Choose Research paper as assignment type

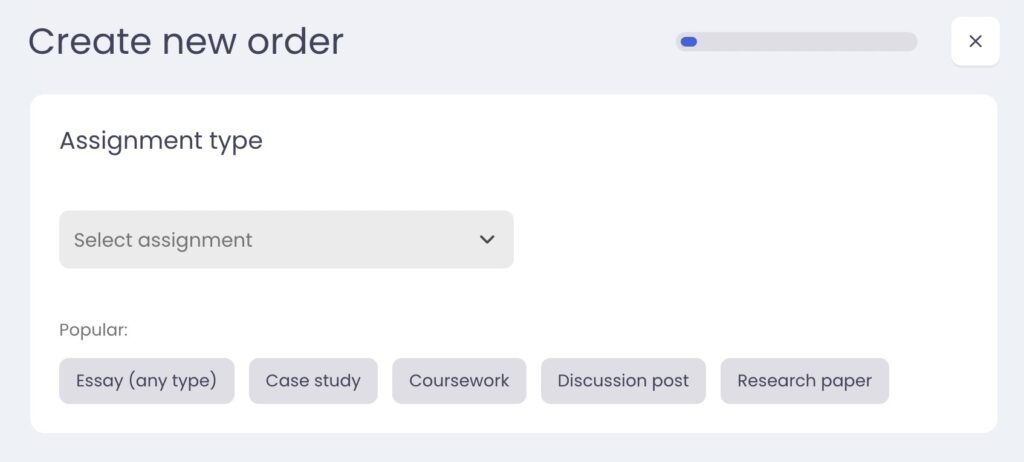click(x=804, y=381)
